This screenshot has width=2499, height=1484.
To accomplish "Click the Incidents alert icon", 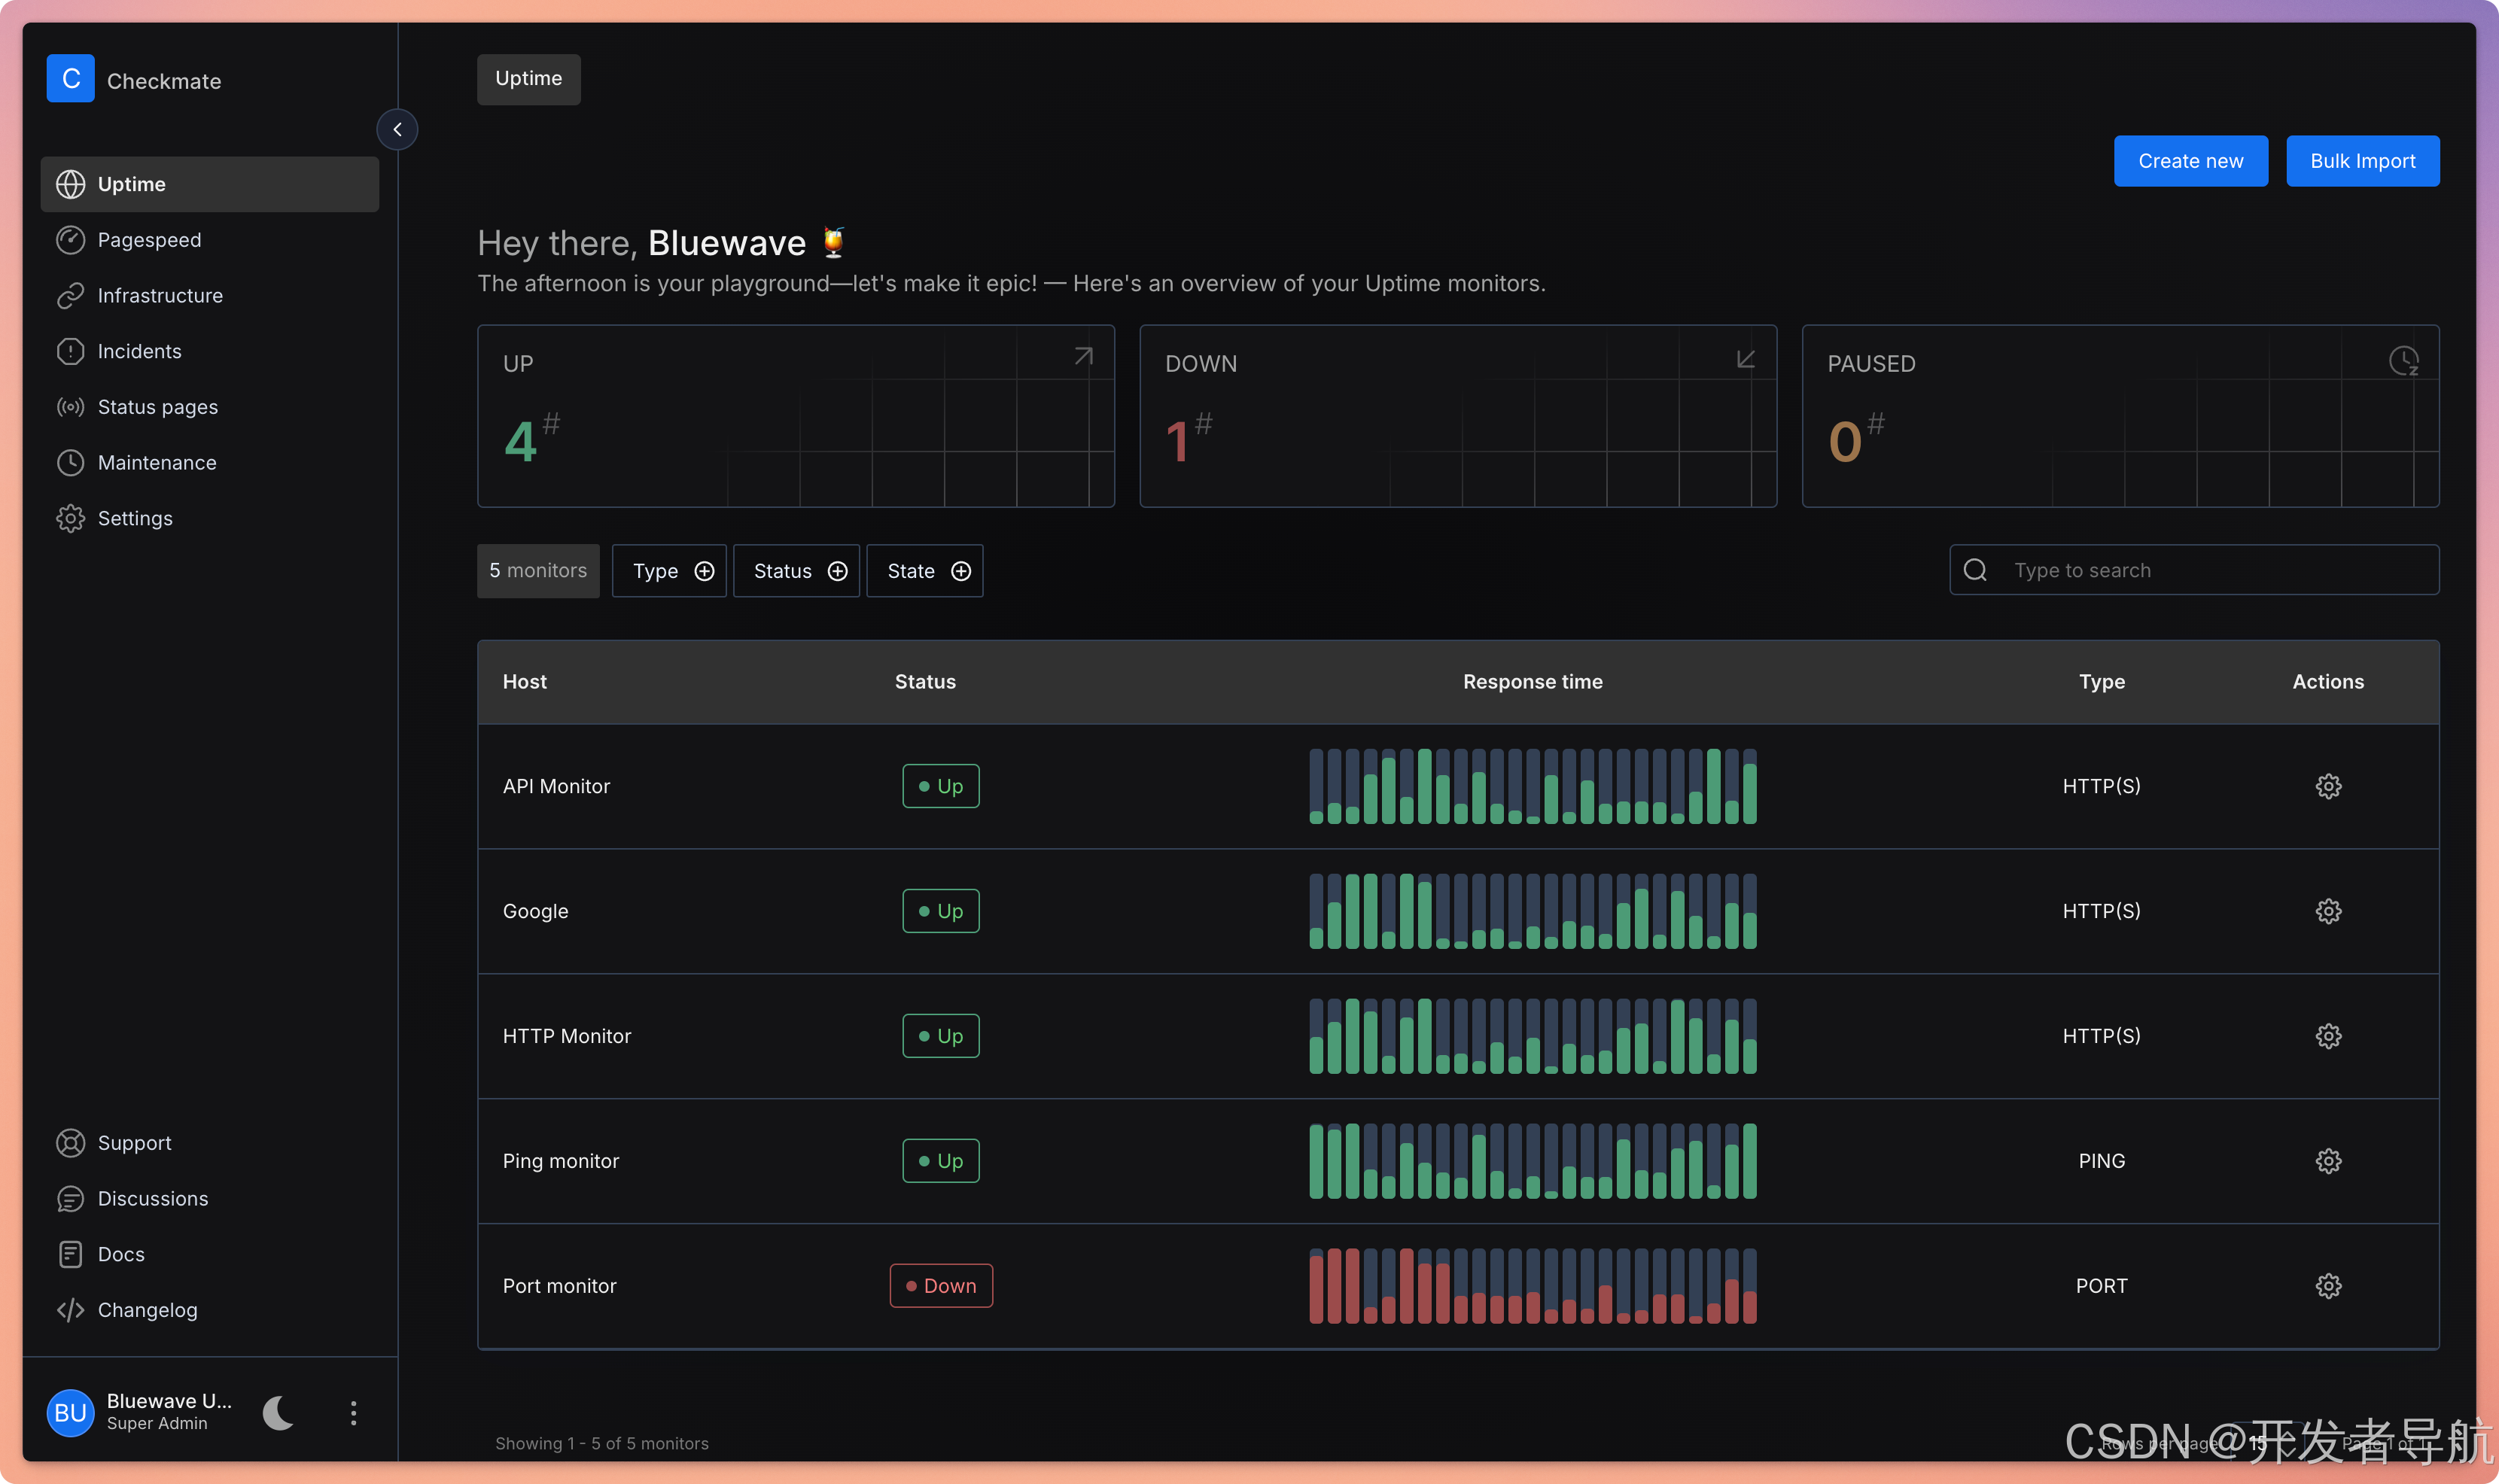I will pyautogui.click(x=70, y=351).
